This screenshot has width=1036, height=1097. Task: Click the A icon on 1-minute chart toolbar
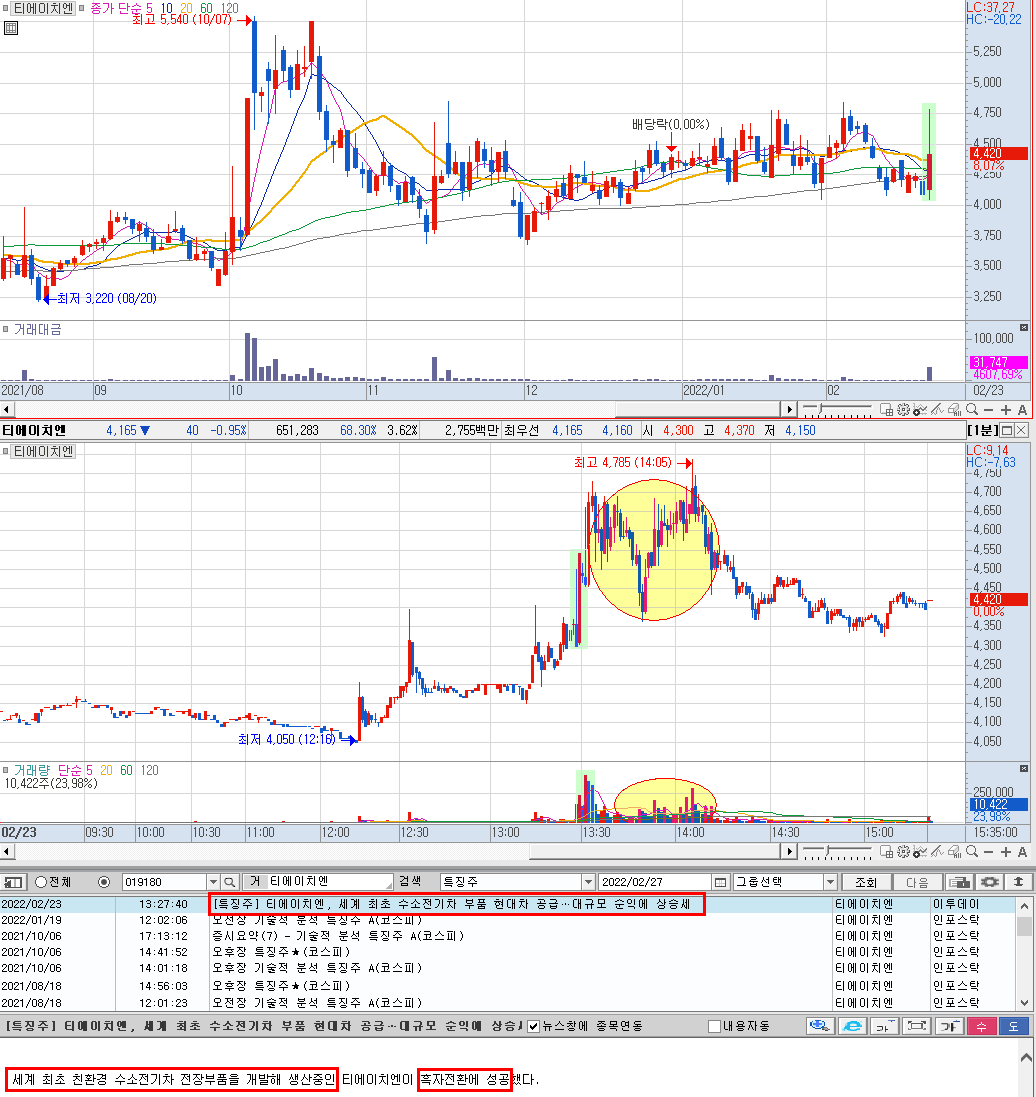(1022, 851)
